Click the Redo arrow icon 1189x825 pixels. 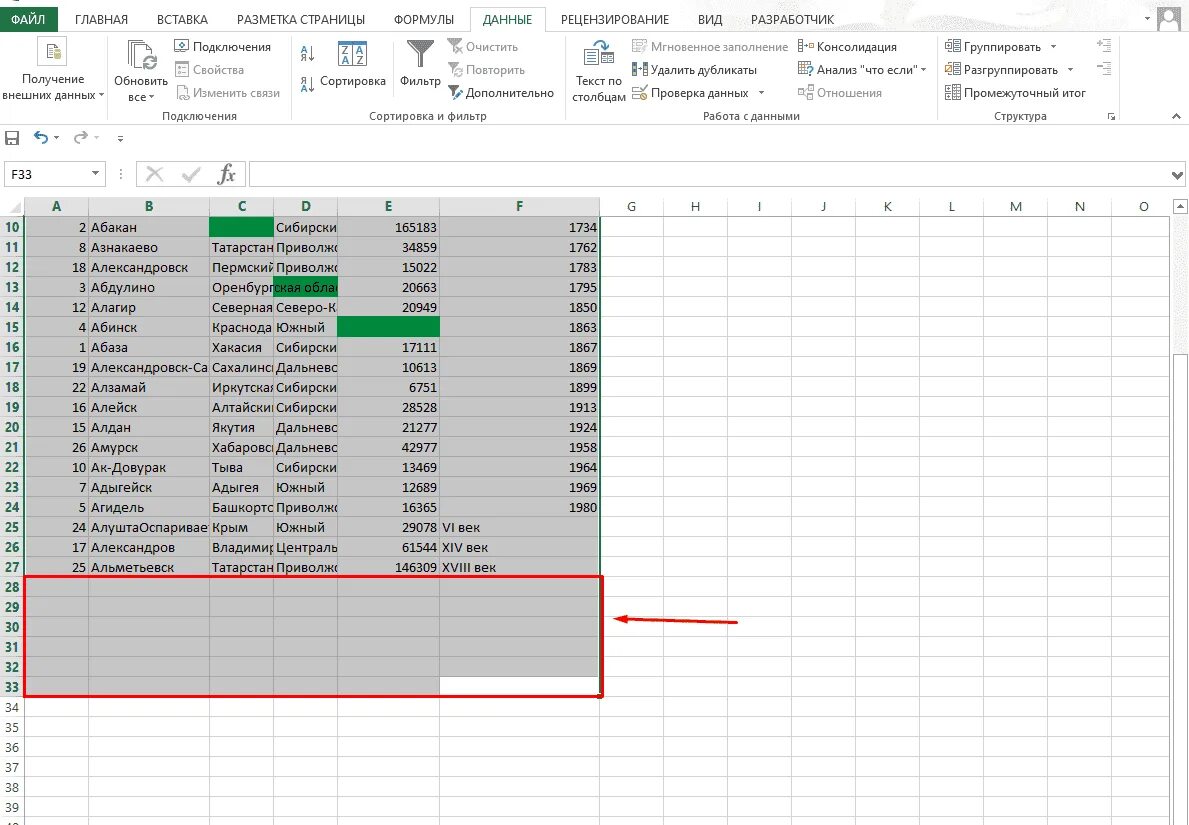(80, 137)
